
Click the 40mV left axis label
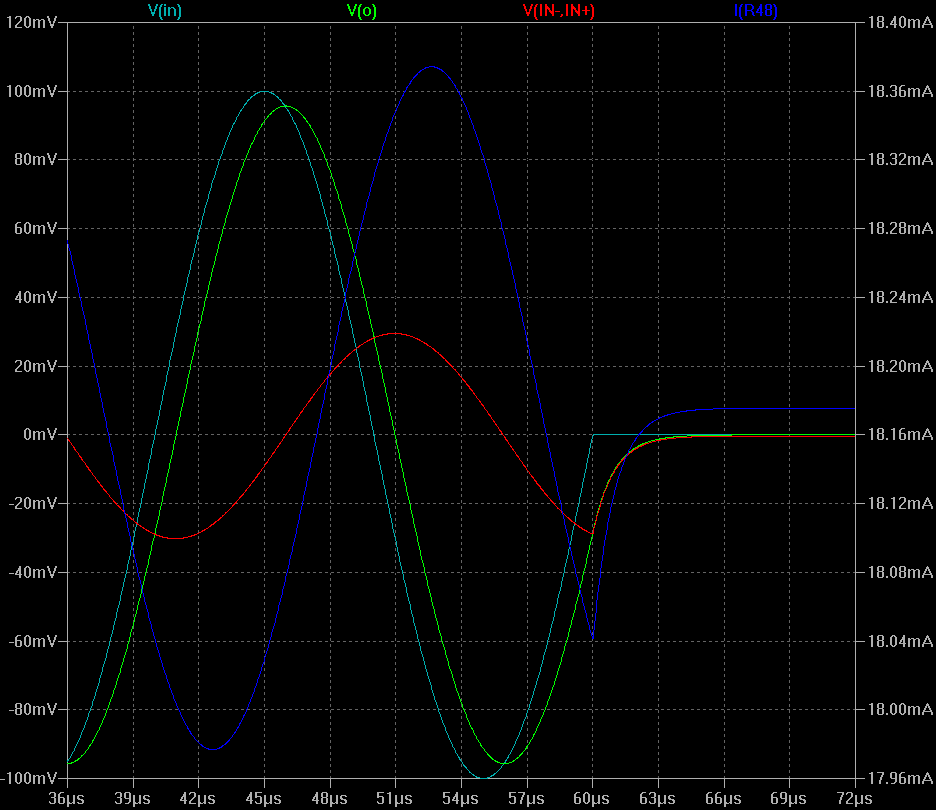35,297
